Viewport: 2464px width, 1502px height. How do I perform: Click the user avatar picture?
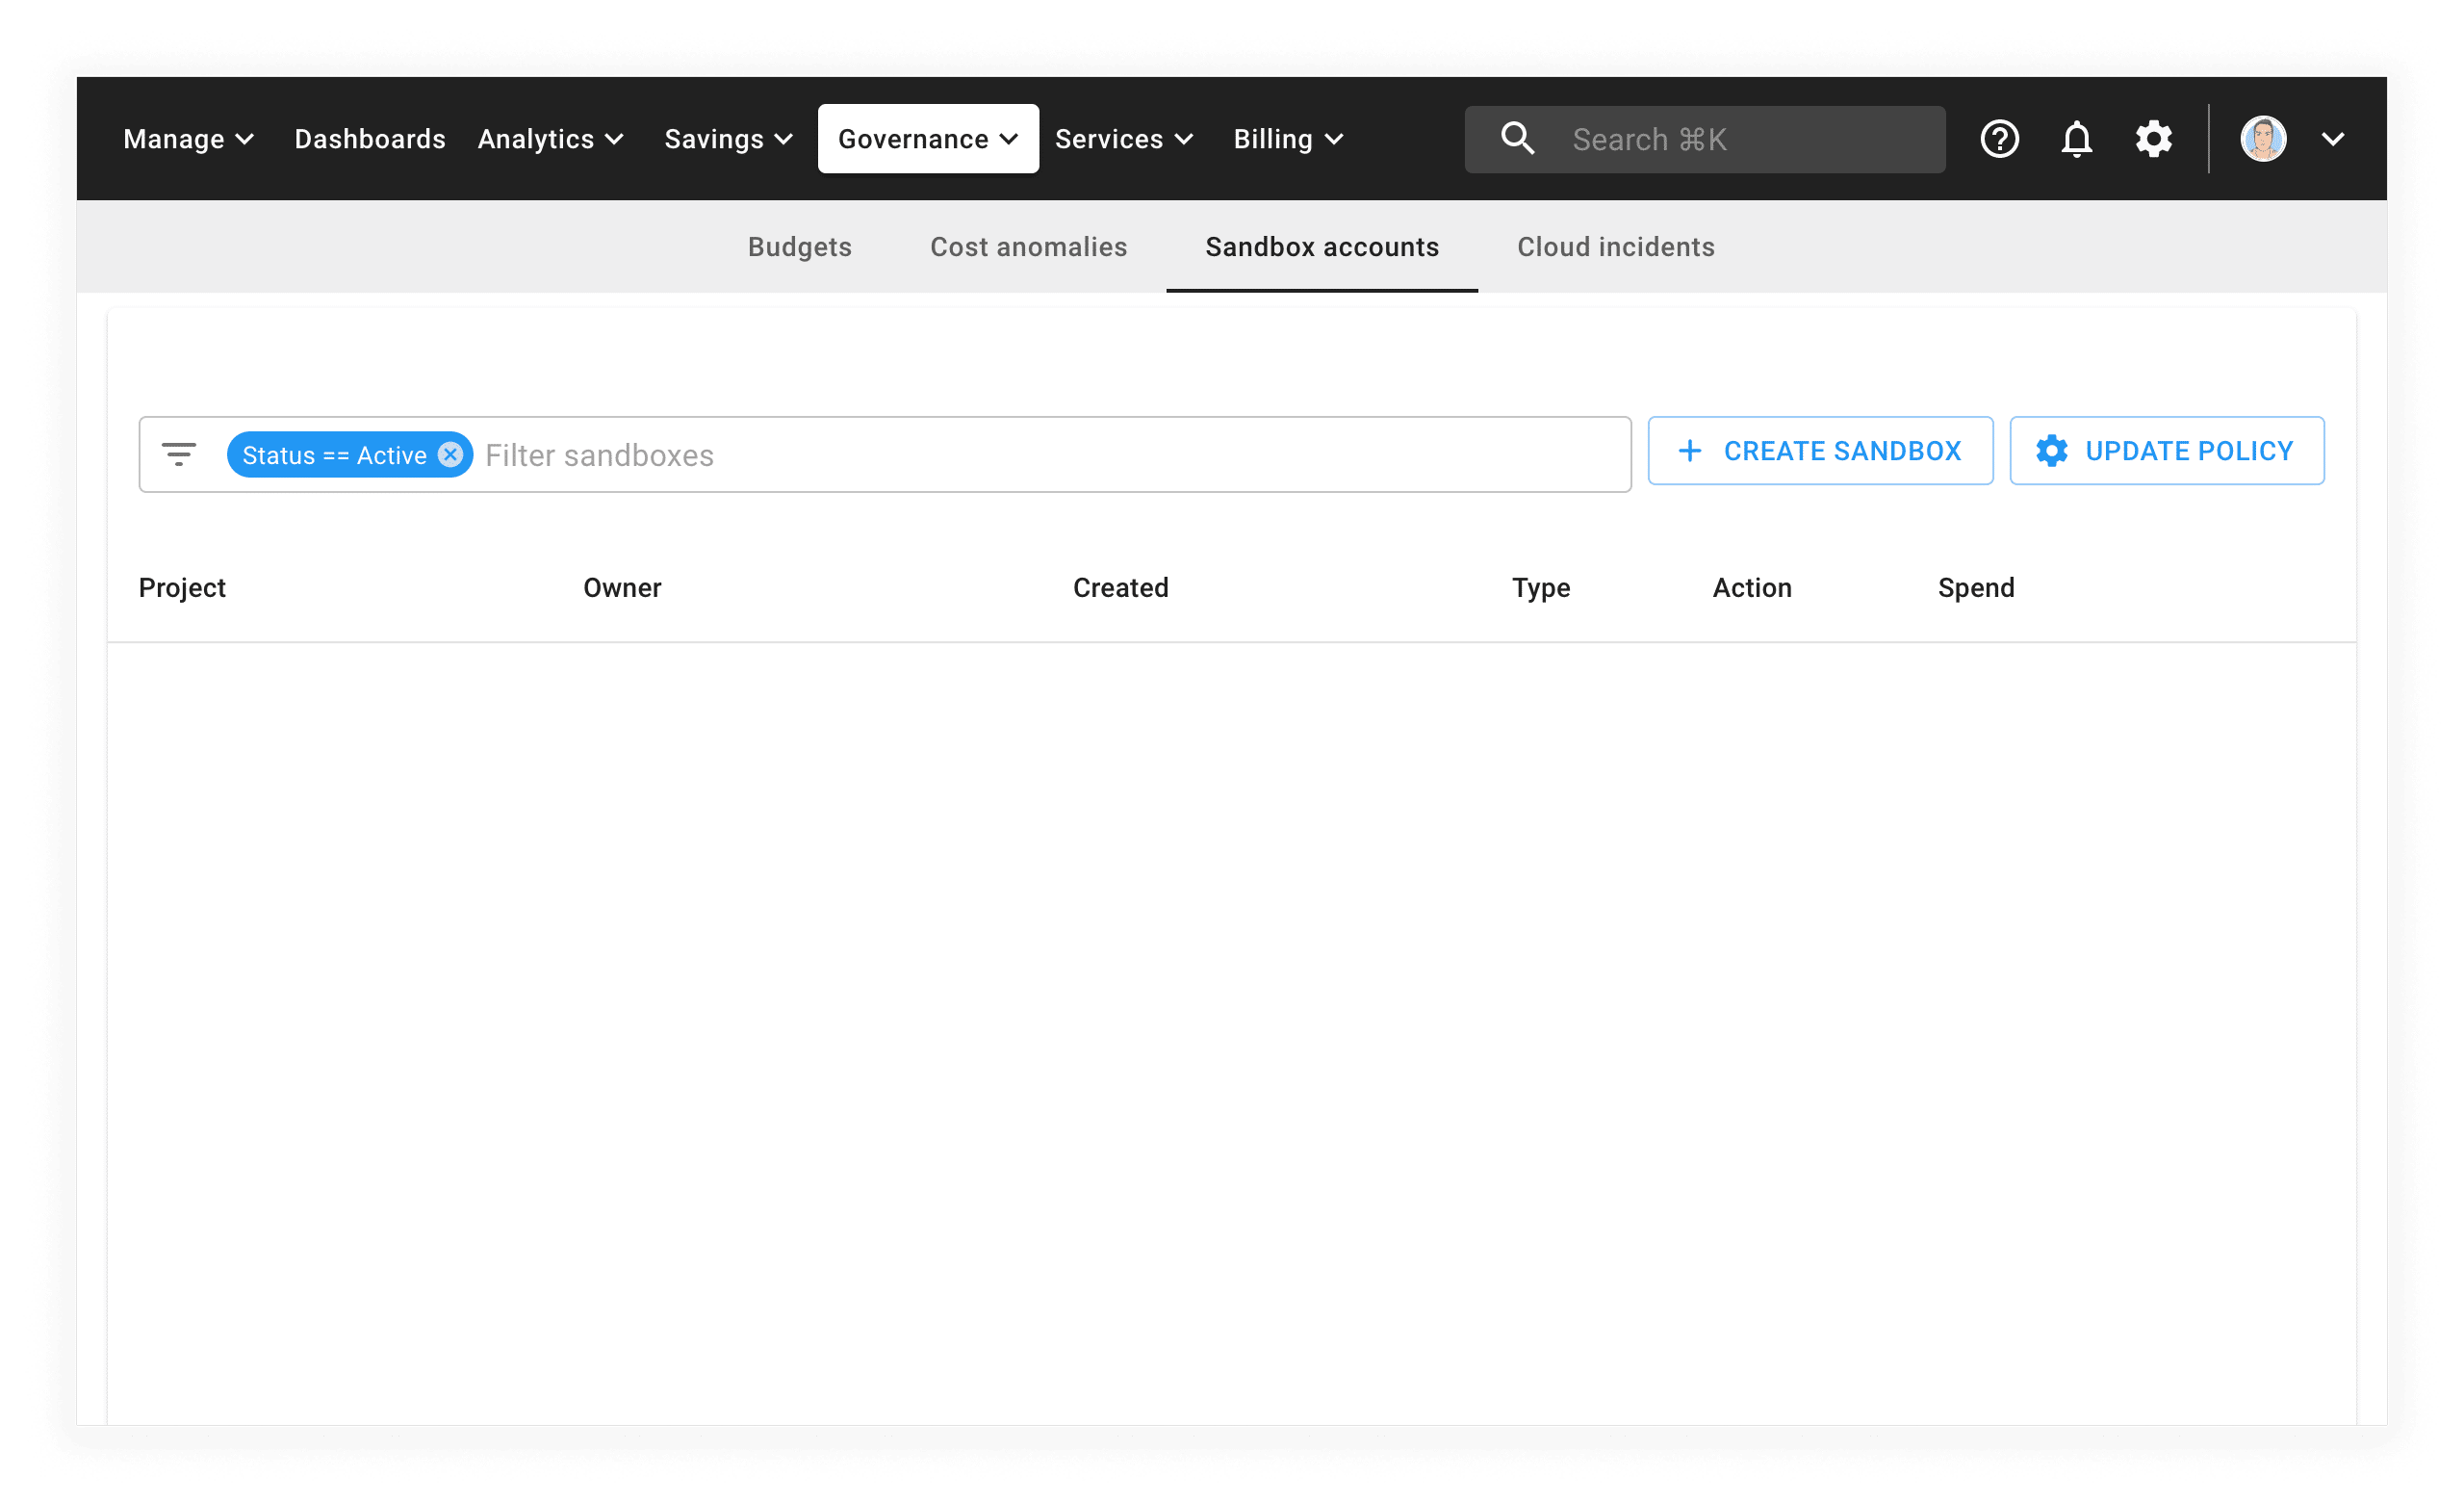[2263, 139]
